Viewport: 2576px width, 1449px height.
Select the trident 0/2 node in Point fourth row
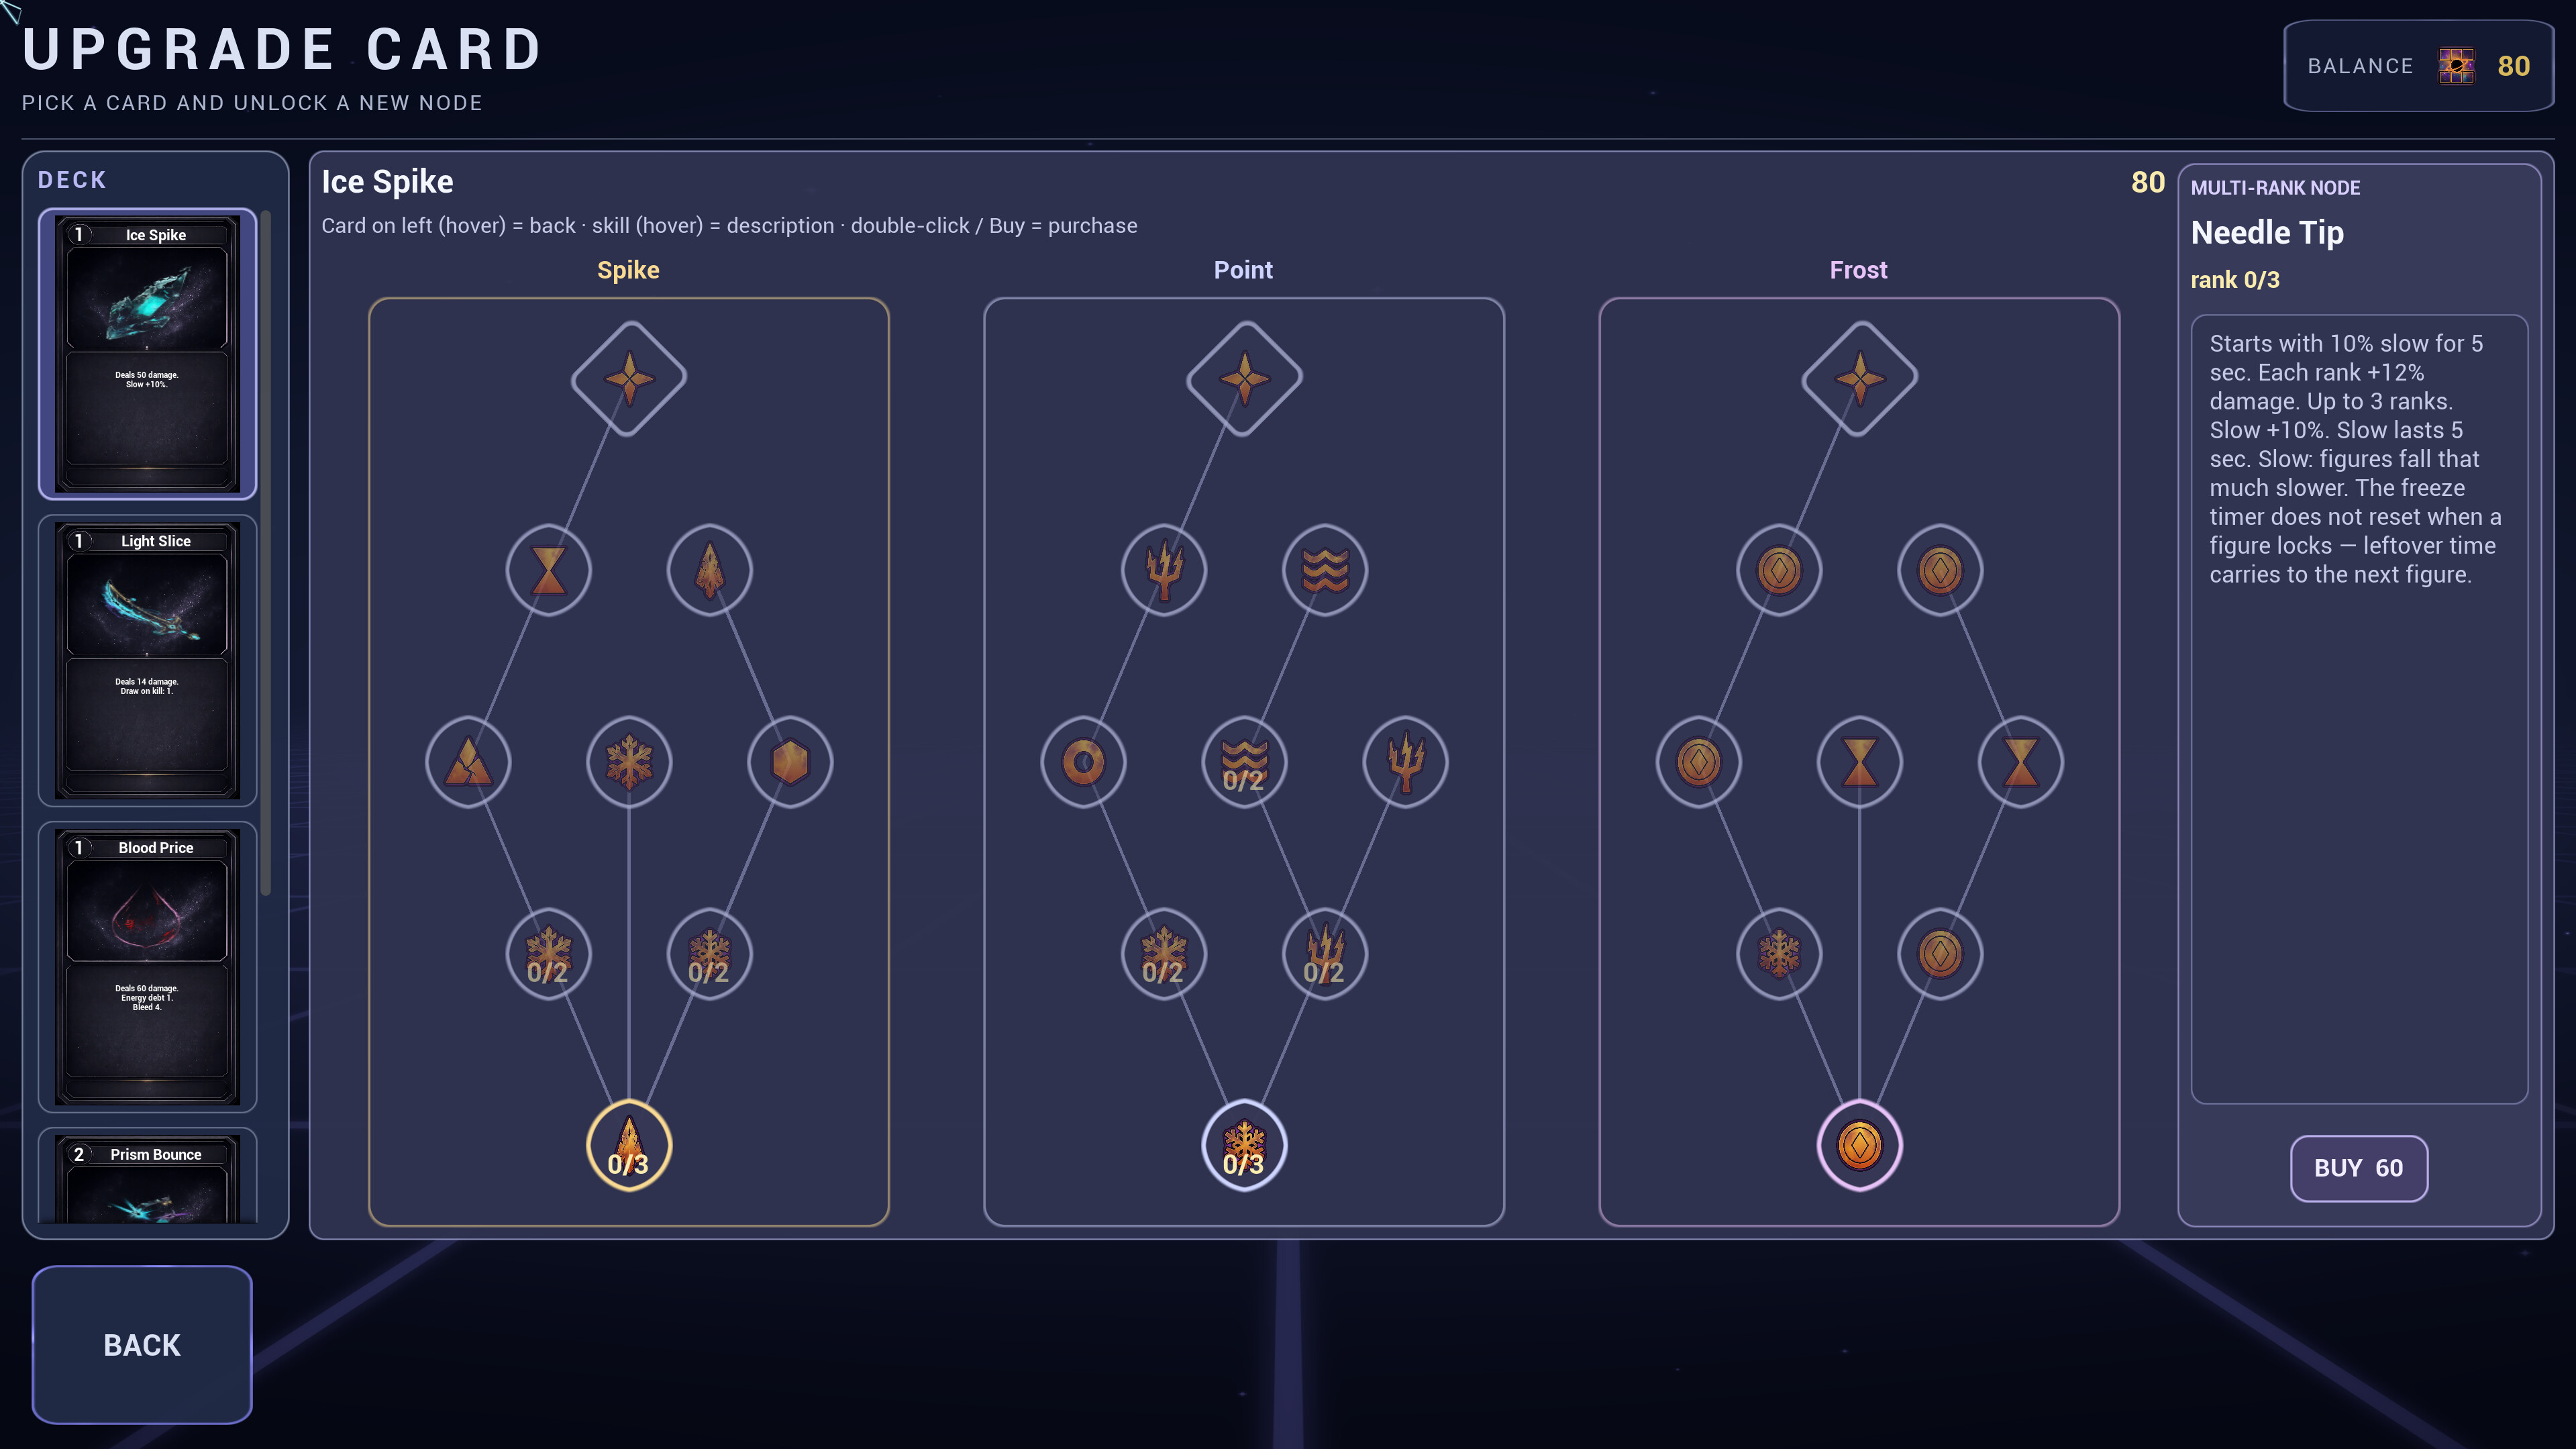click(1325, 953)
